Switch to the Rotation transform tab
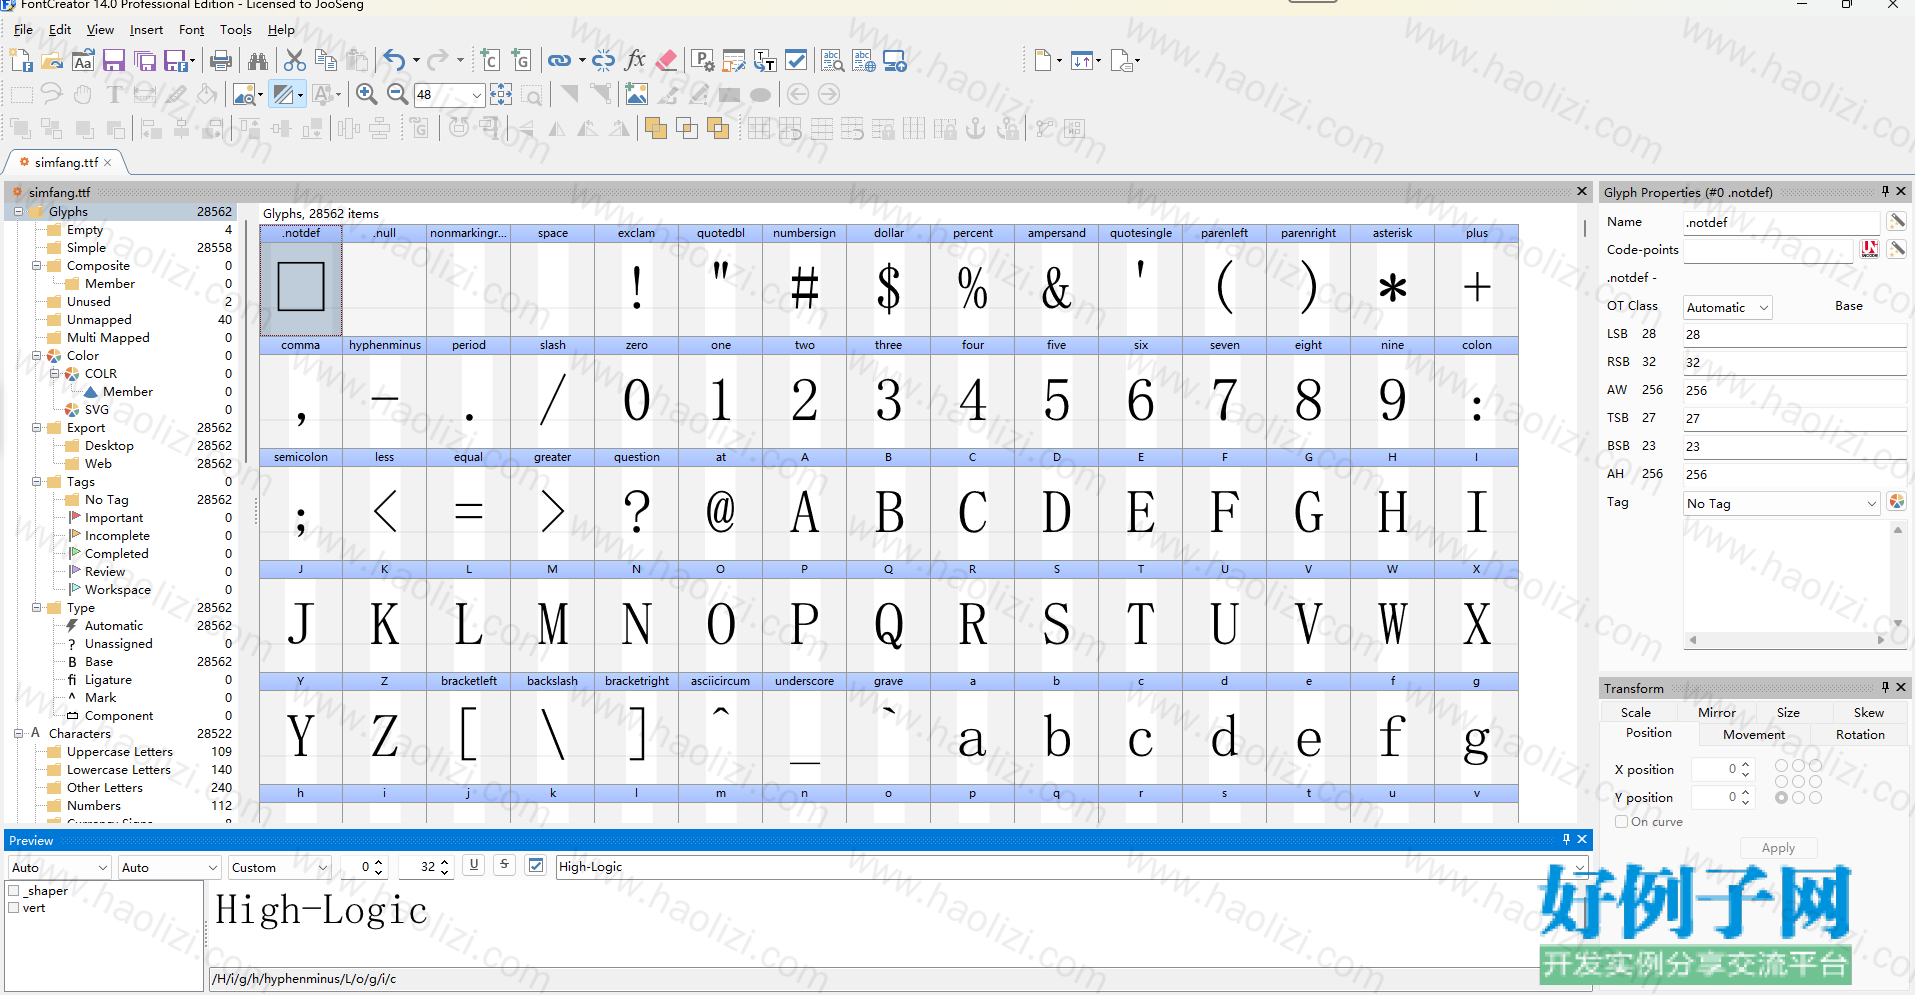1915x995 pixels. [1860, 735]
